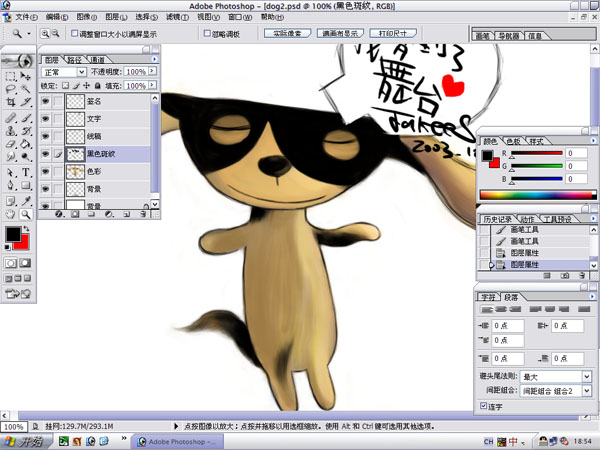Hide the 色彩 layer
Screen dimensions: 600x450
[46, 171]
